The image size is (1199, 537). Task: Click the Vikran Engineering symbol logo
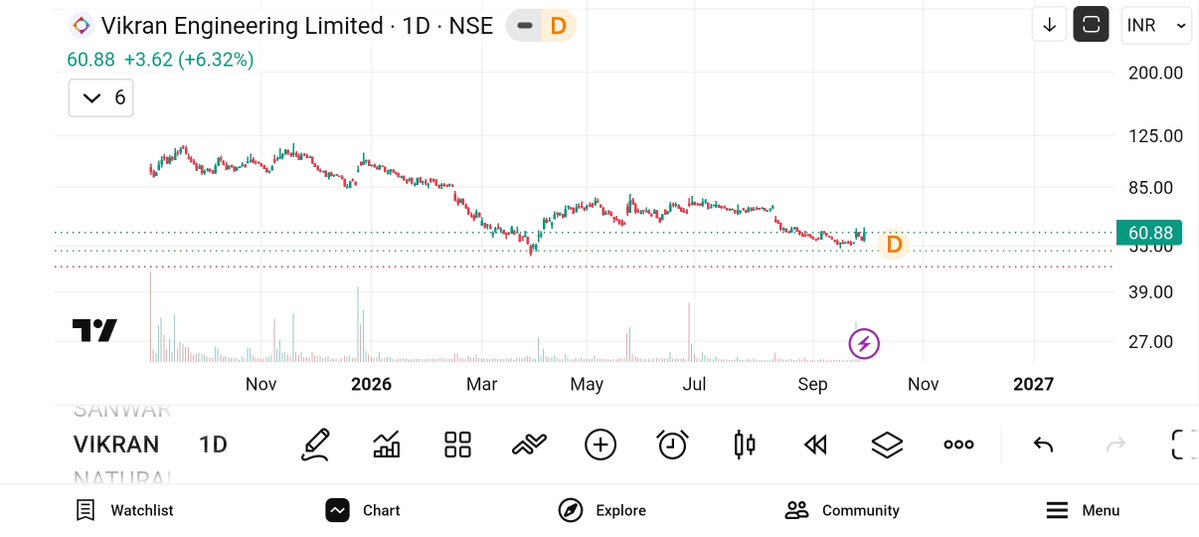80,26
